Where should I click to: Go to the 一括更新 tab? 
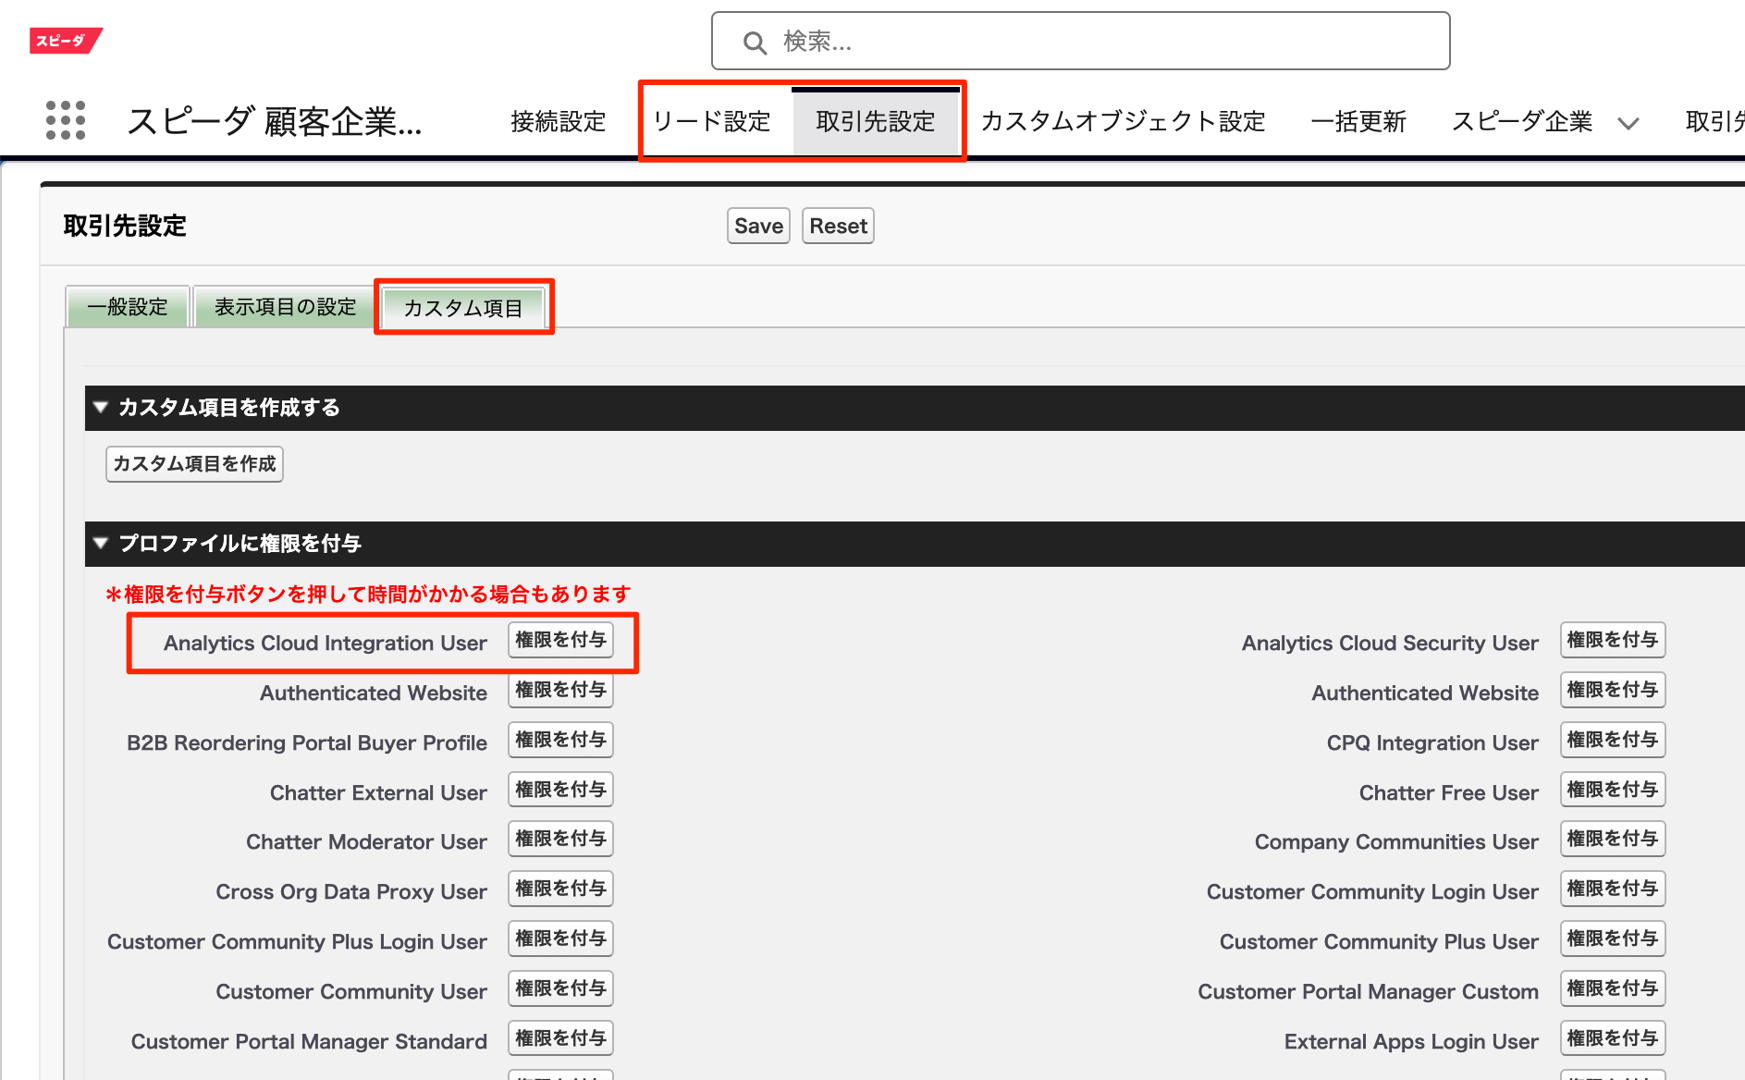pyautogui.click(x=1357, y=122)
